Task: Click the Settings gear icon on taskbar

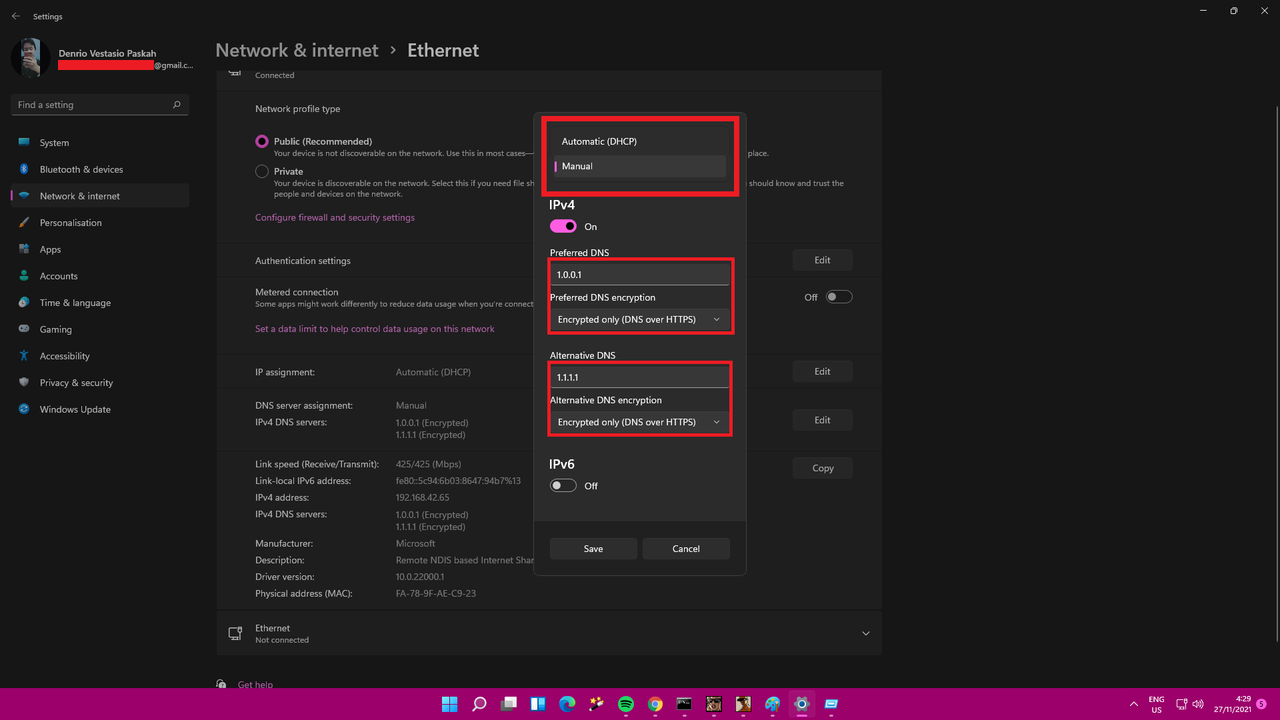Action: [x=801, y=704]
